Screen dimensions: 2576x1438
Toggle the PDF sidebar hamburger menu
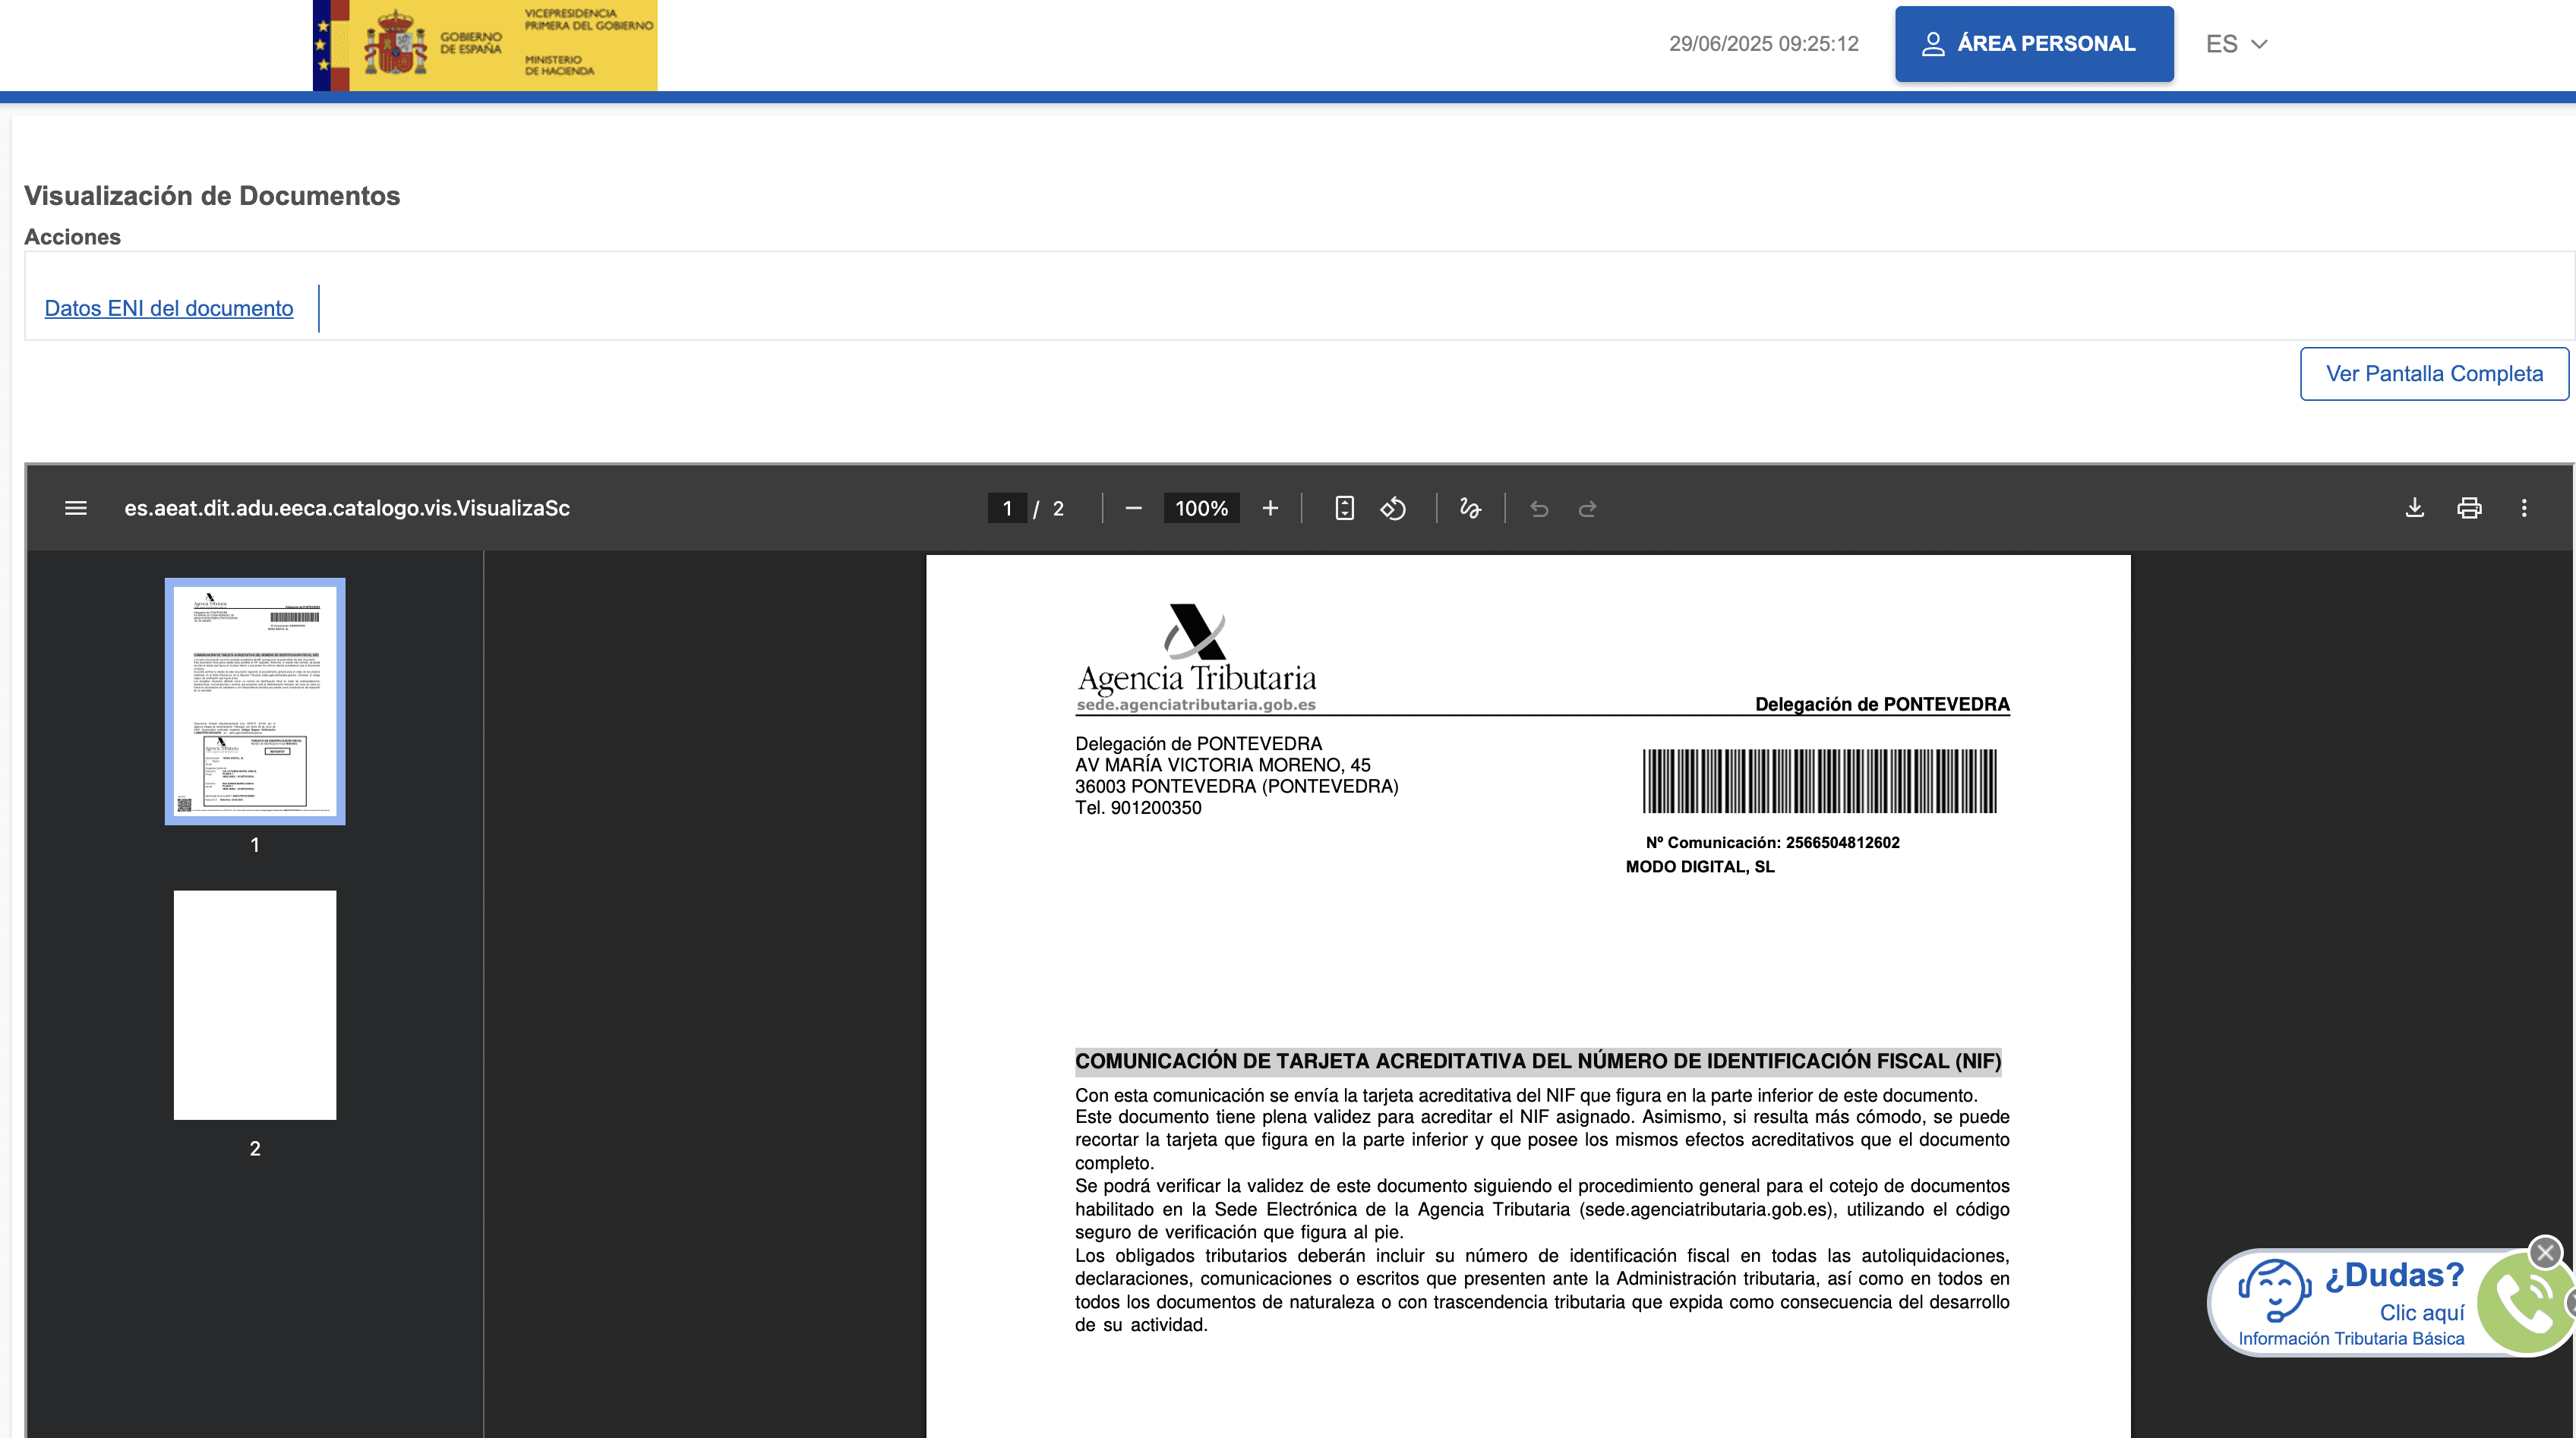tap(76, 508)
